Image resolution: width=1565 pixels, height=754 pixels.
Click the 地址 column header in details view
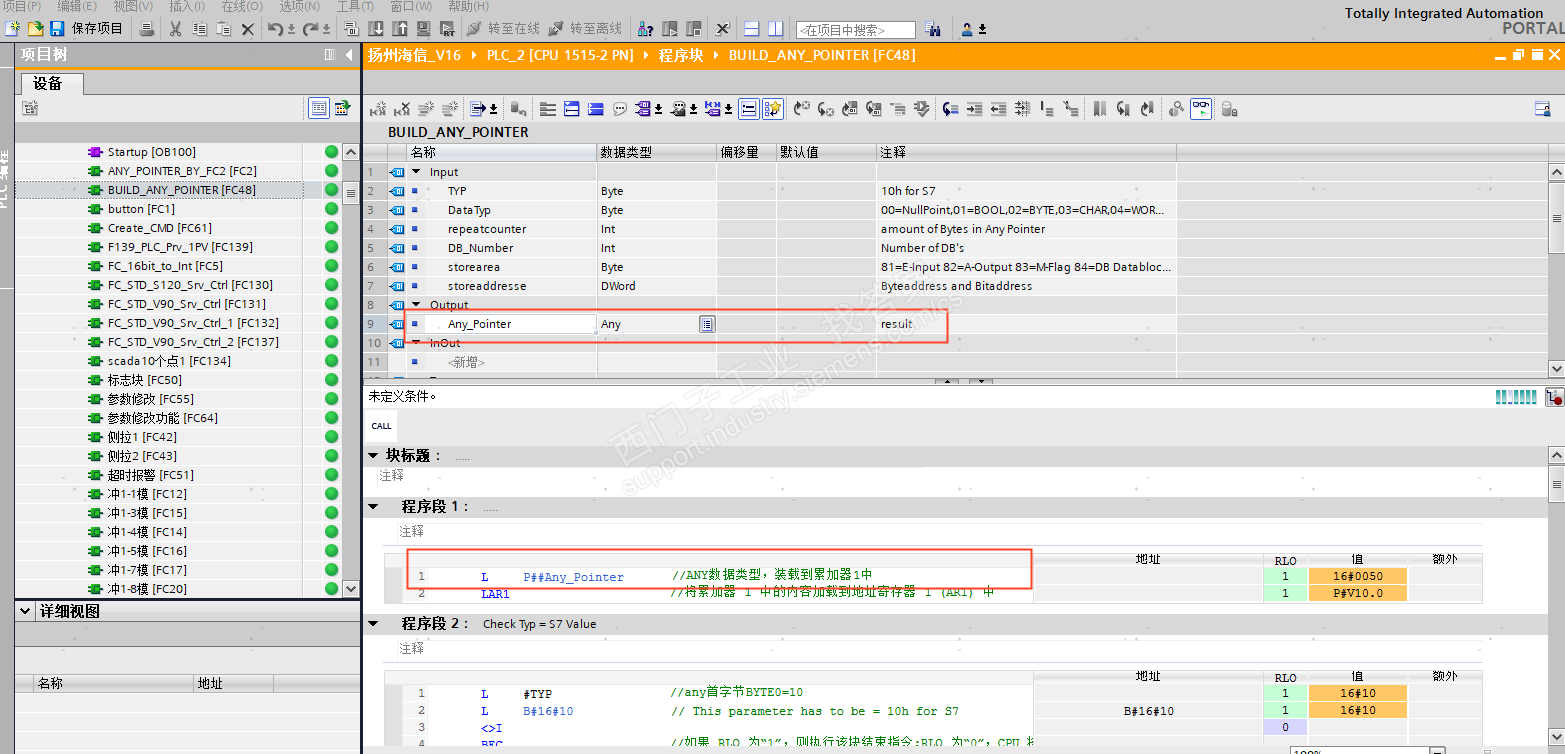pos(233,684)
